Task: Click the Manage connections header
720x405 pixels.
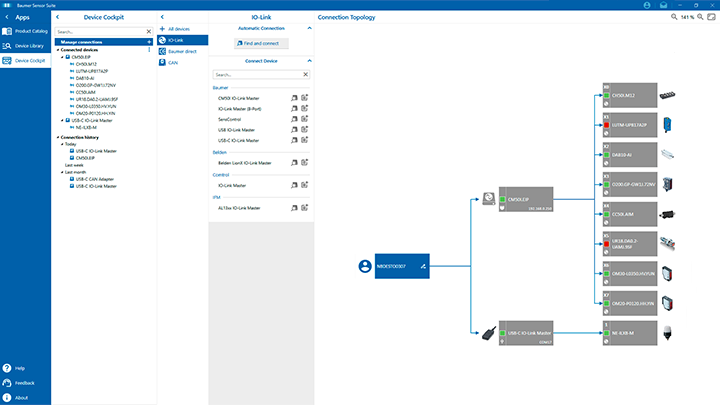Action: 104,42
